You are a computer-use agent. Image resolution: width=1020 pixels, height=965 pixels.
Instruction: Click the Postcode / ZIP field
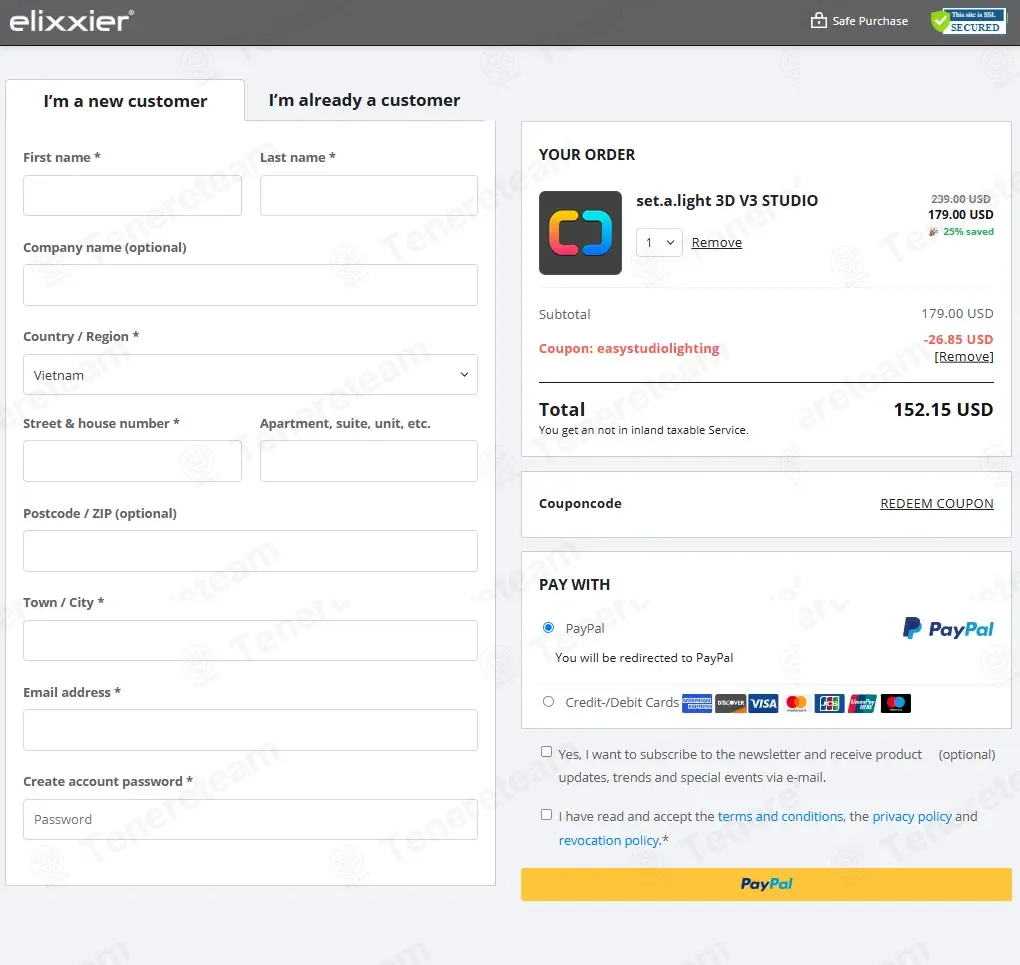(250, 551)
